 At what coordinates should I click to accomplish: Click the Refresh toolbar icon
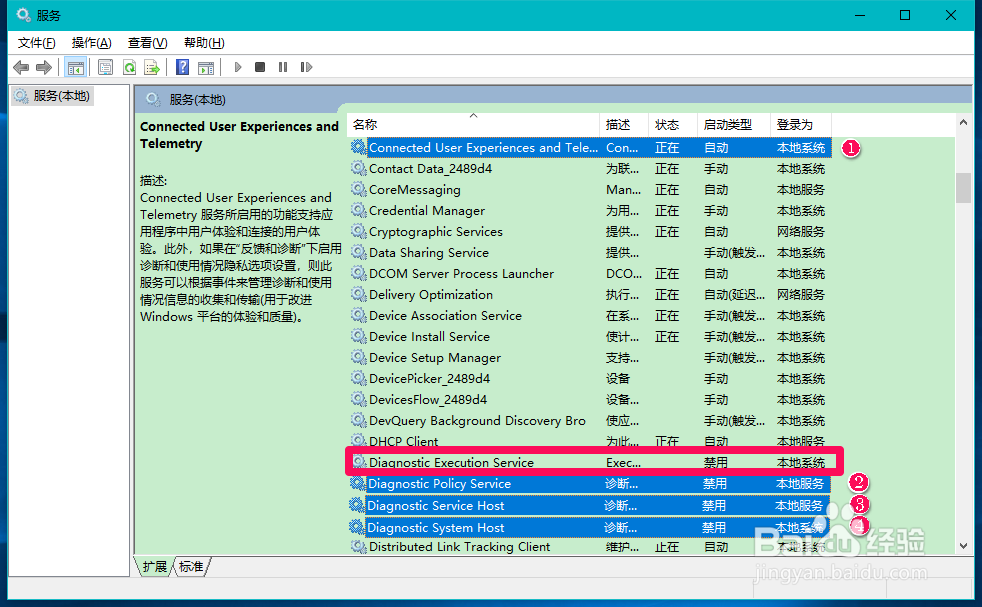click(129, 67)
